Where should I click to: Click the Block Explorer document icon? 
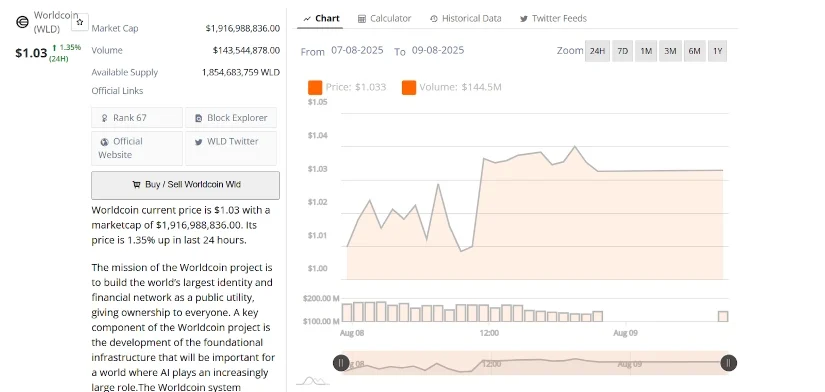tap(198, 118)
